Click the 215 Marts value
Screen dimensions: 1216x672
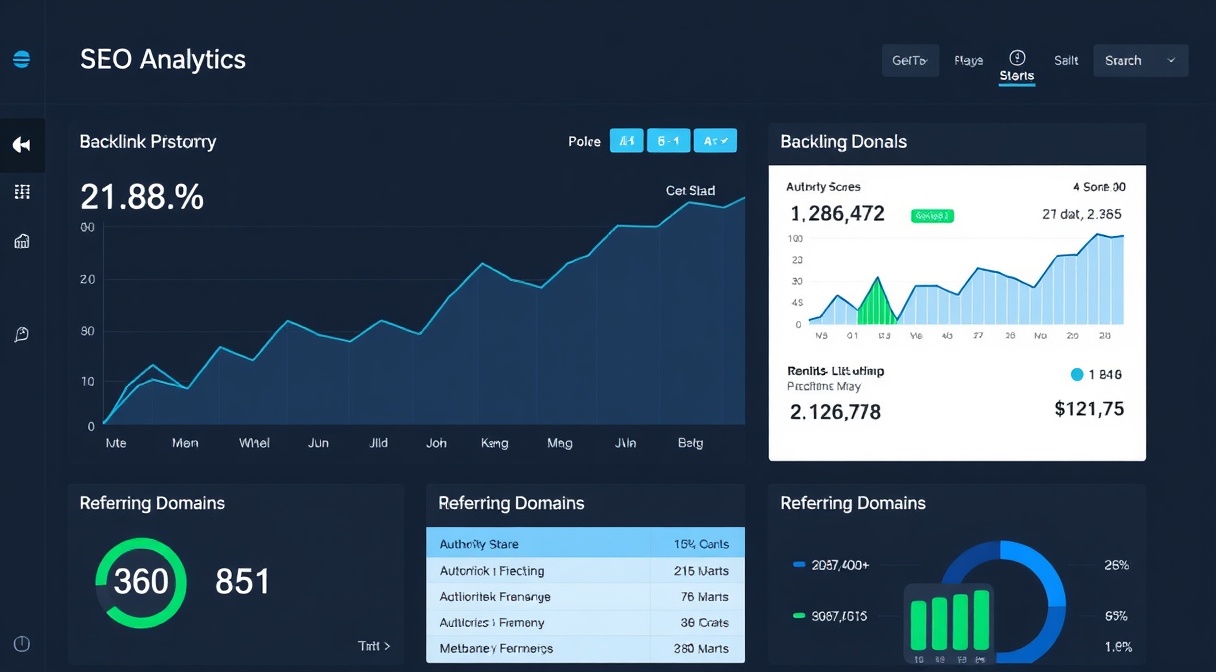point(702,571)
